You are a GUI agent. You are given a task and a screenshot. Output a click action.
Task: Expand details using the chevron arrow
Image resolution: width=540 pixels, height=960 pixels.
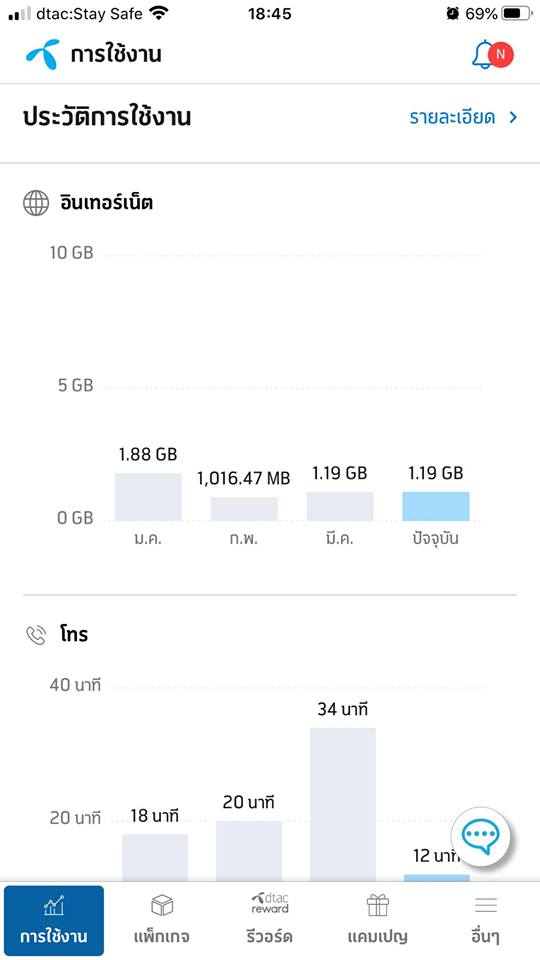tap(513, 118)
